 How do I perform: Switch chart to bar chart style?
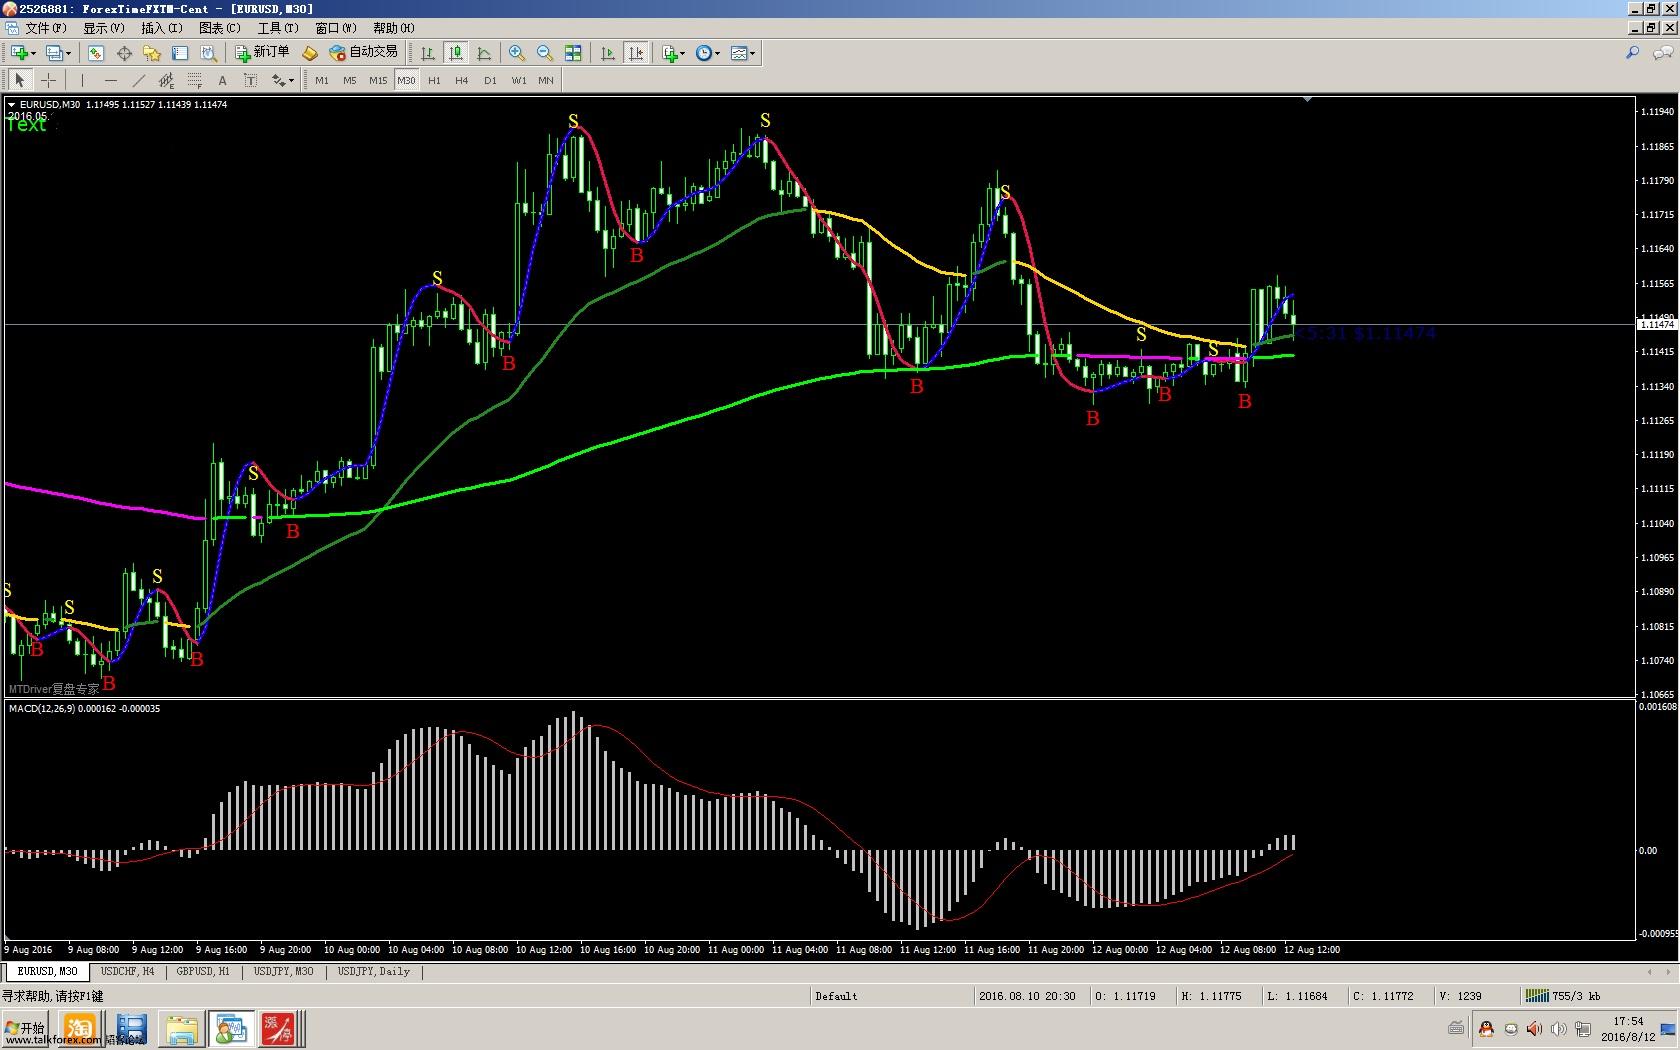pyautogui.click(x=428, y=53)
